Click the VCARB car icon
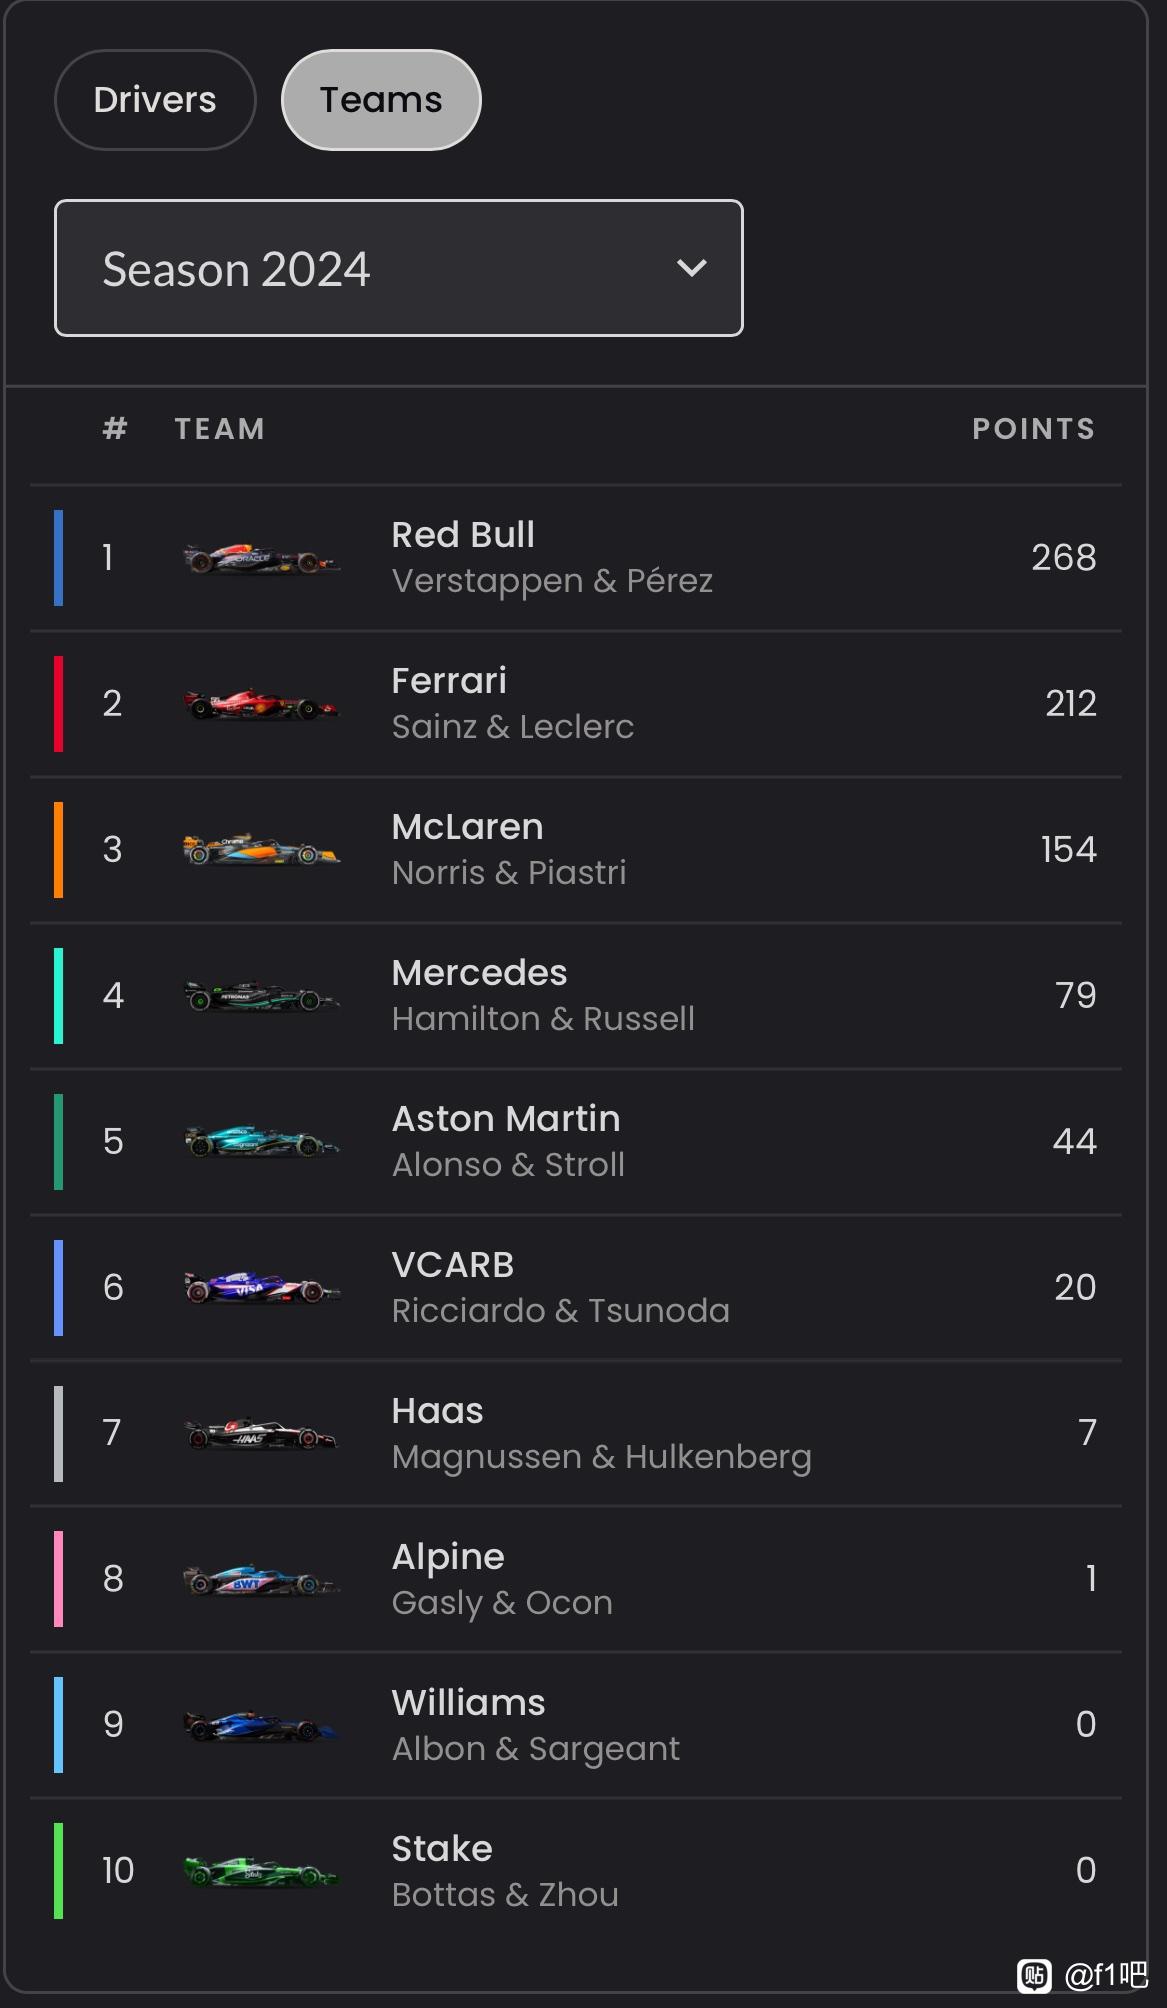This screenshot has width=1167, height=2008. pyautogui.click(x=262, y=1288)
